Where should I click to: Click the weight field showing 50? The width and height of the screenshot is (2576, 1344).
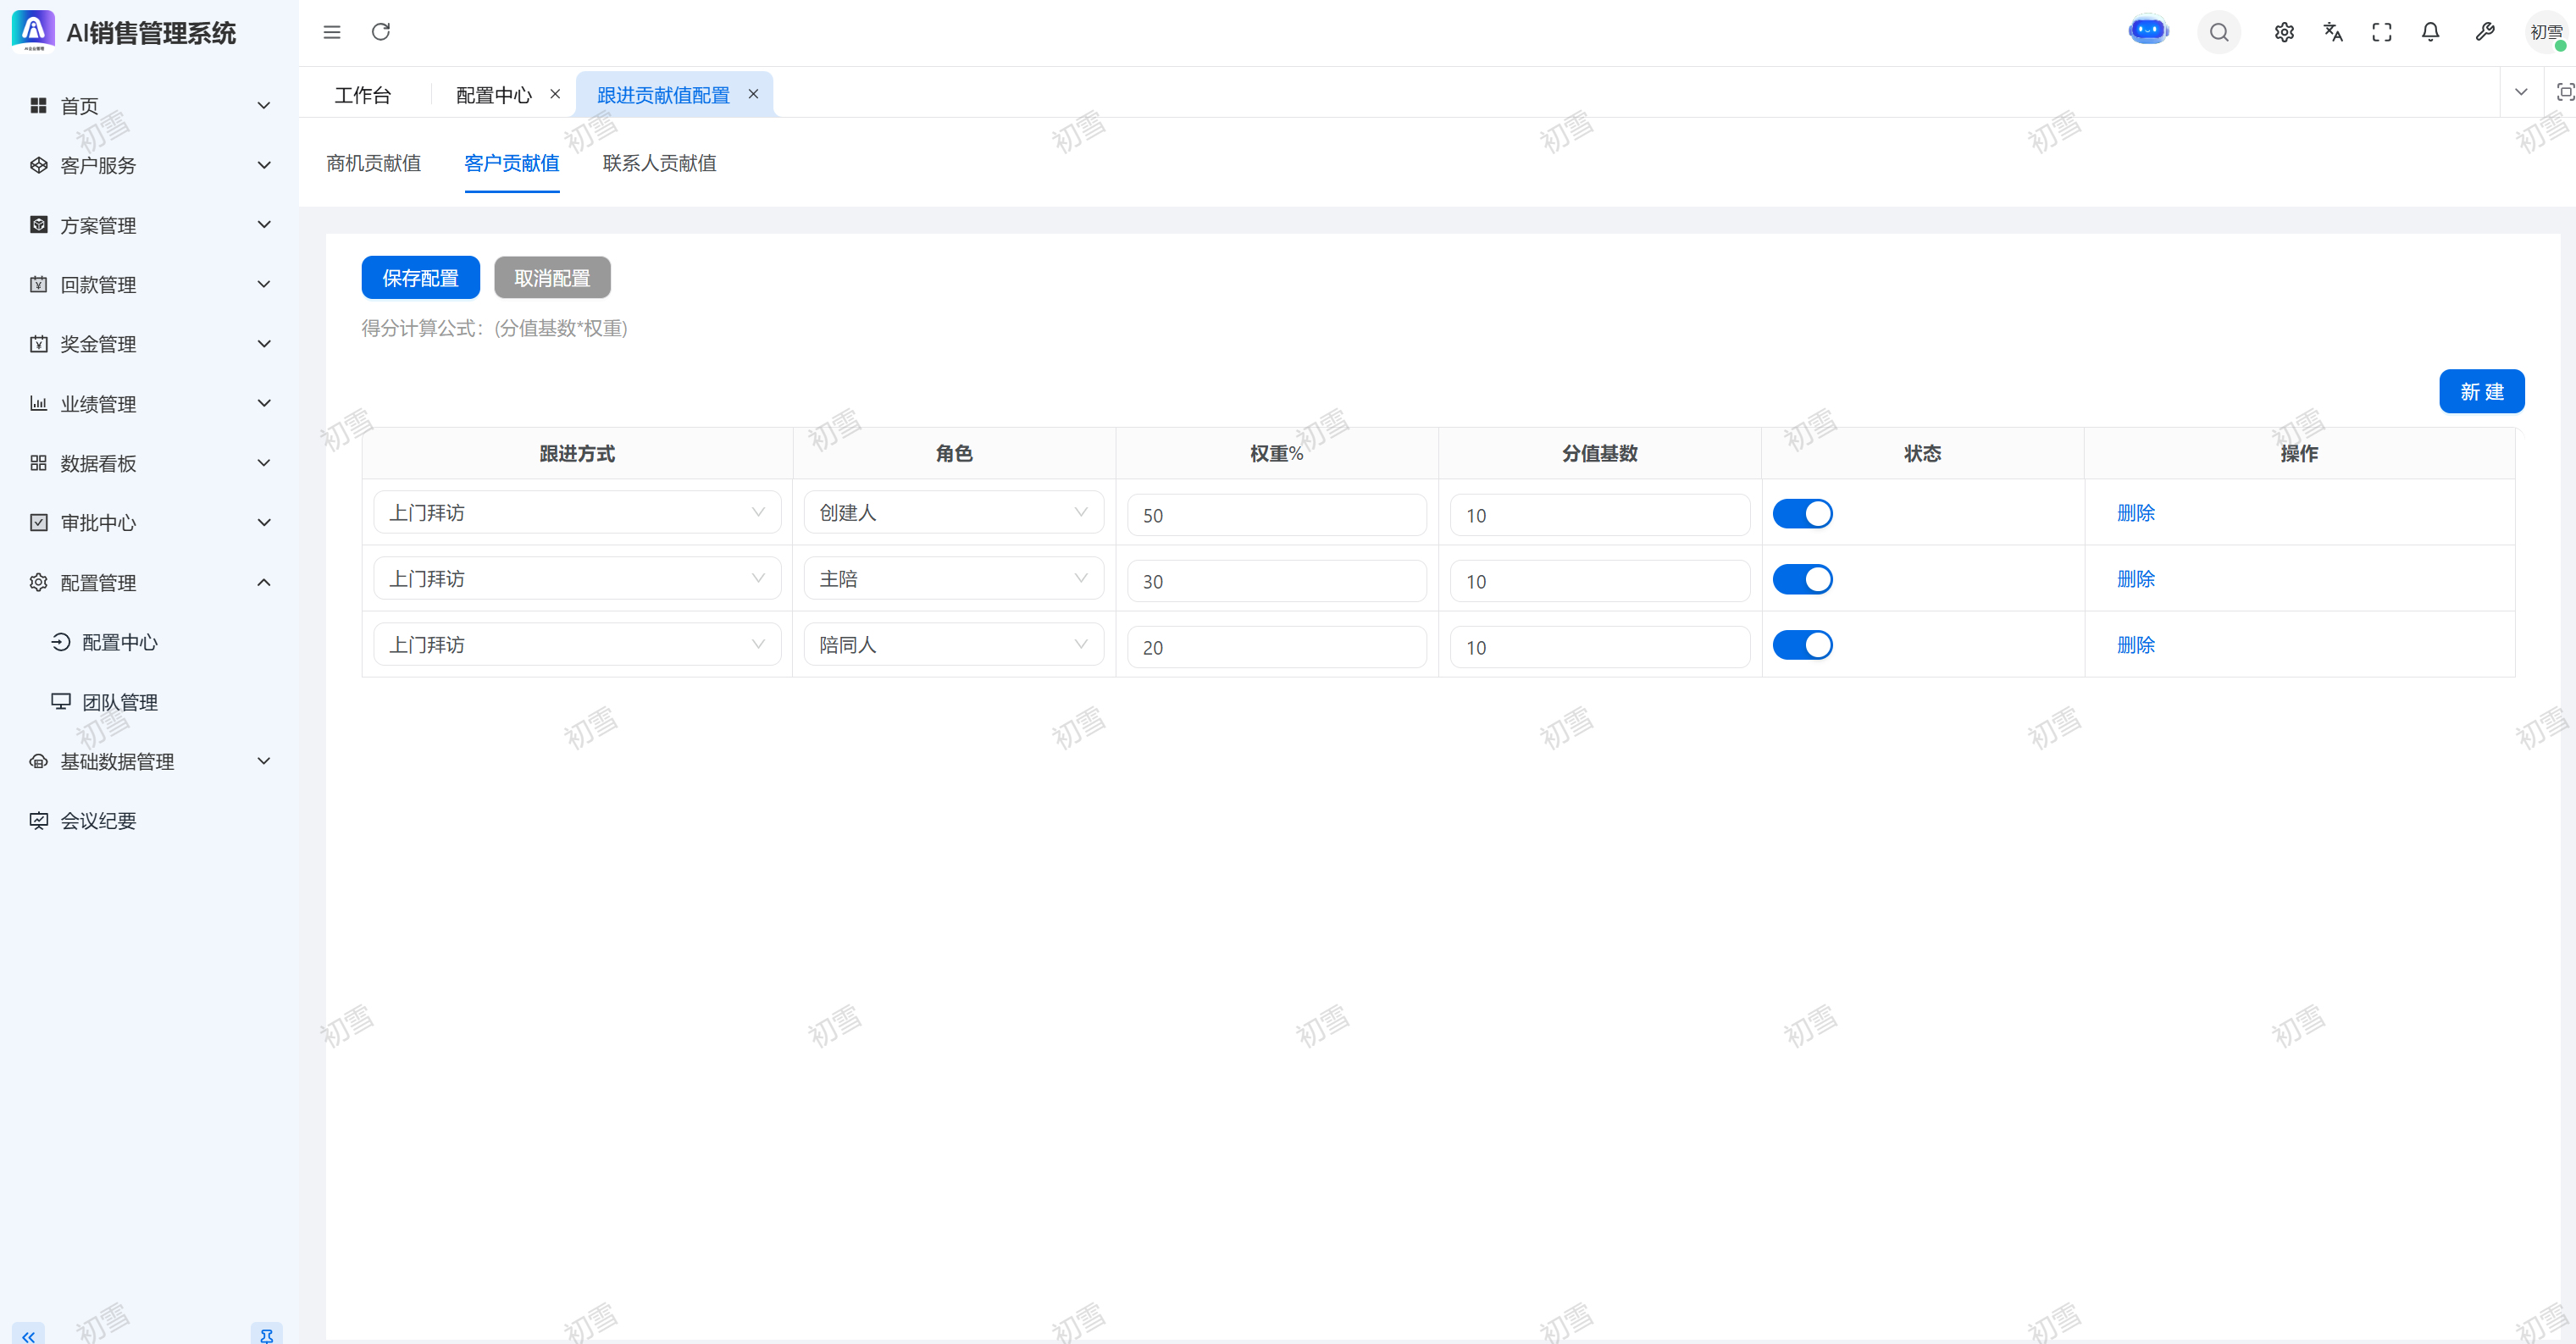click(x=1276, y=515)
